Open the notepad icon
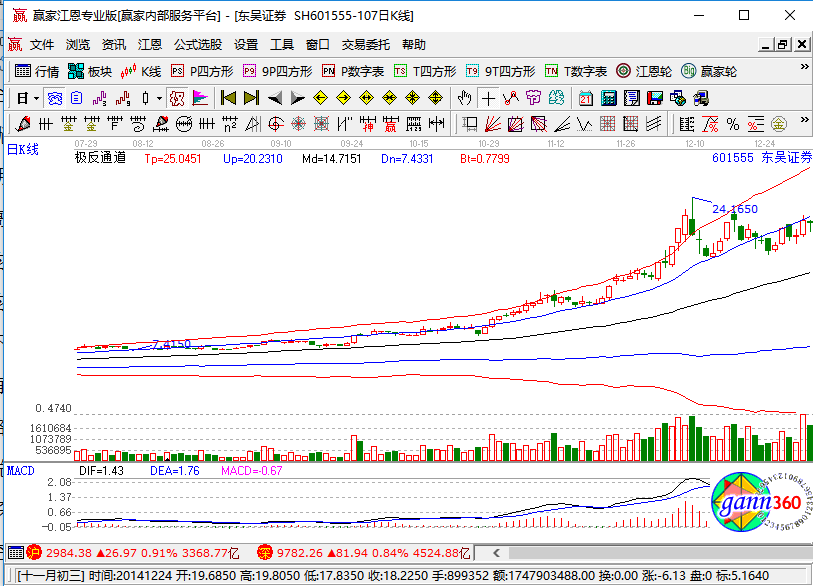The width and height of the screenshot is (813, 586). tap(632, 98)
